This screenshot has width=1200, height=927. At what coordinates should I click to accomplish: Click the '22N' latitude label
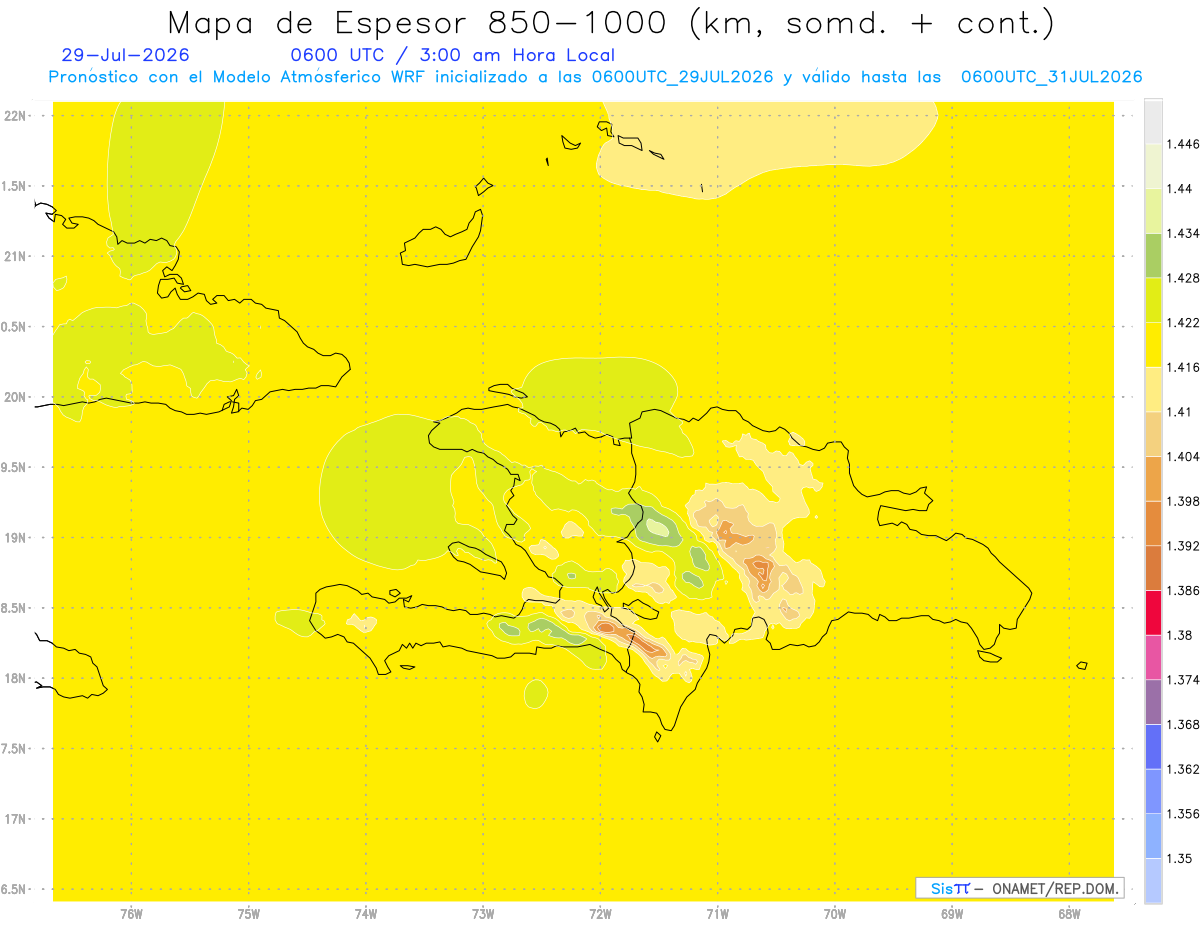[16, 116]
